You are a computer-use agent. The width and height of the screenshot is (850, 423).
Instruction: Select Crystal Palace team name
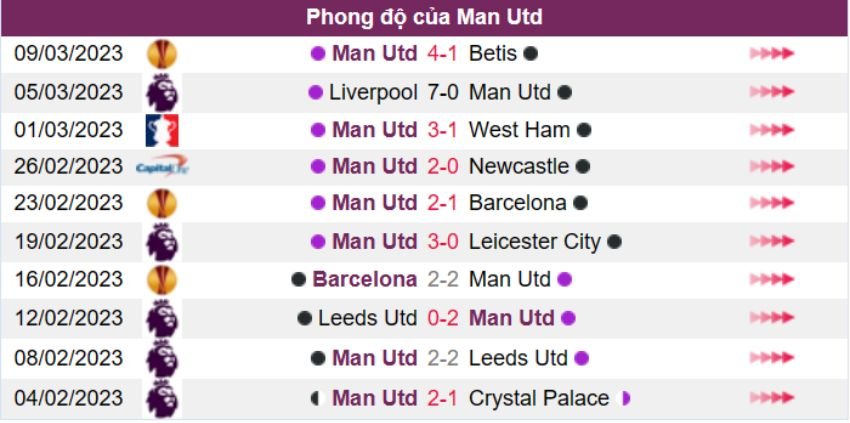coord(538,398)
